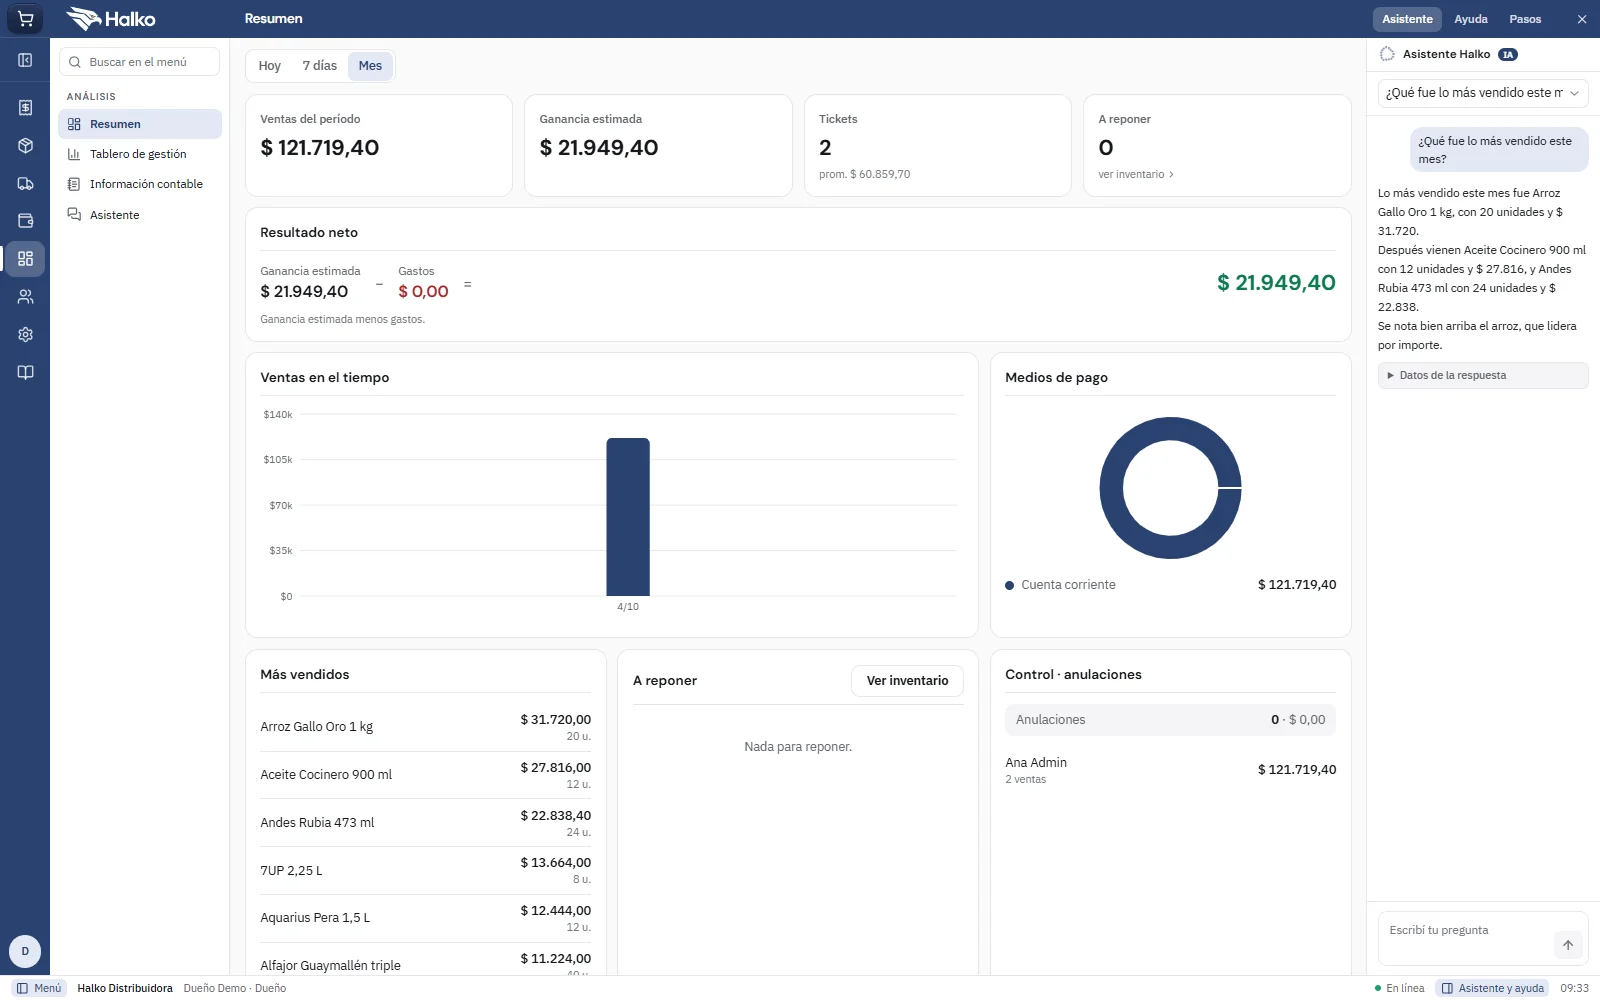Click the Arroz Gallo Oro 1 kg row

pos(425,727)
